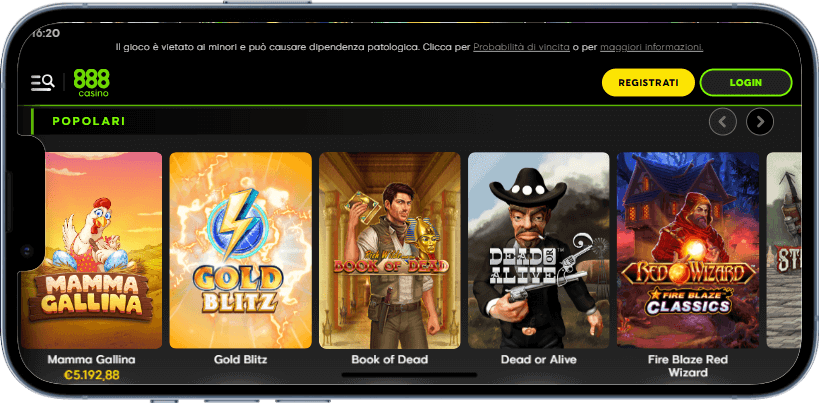The height and width of the screenshot is (403, 819).
Task: Go back with the left carousel arrow
Action: click(x=723, y=122)
